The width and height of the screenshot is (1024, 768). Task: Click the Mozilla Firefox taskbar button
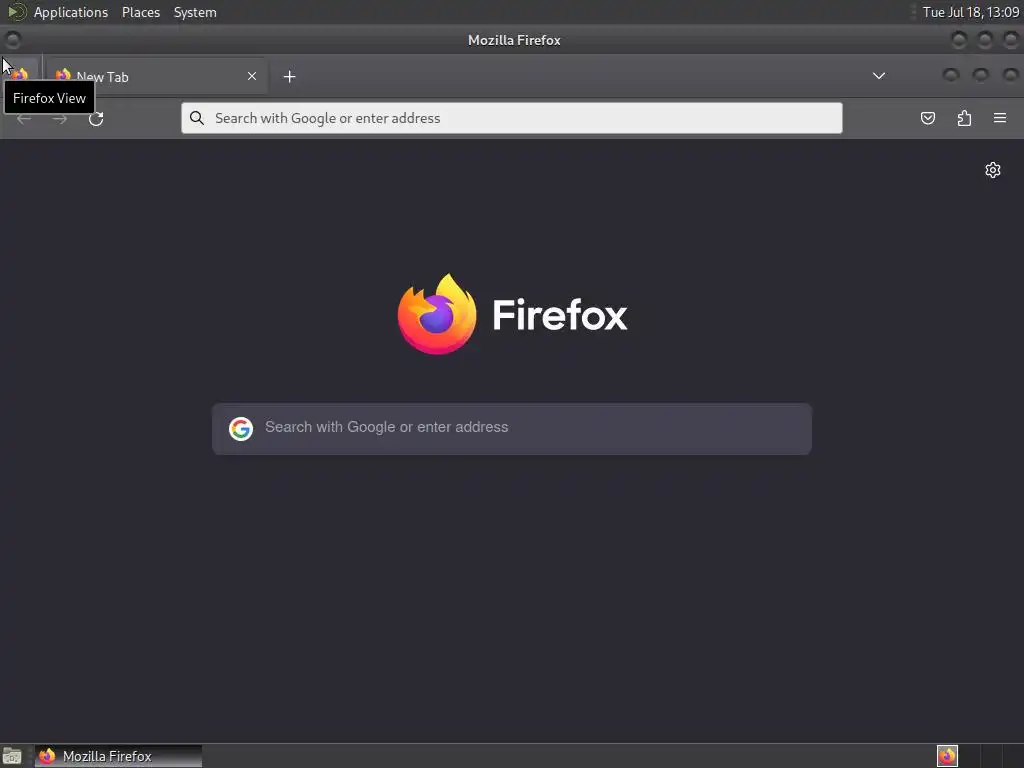(118, 756)
